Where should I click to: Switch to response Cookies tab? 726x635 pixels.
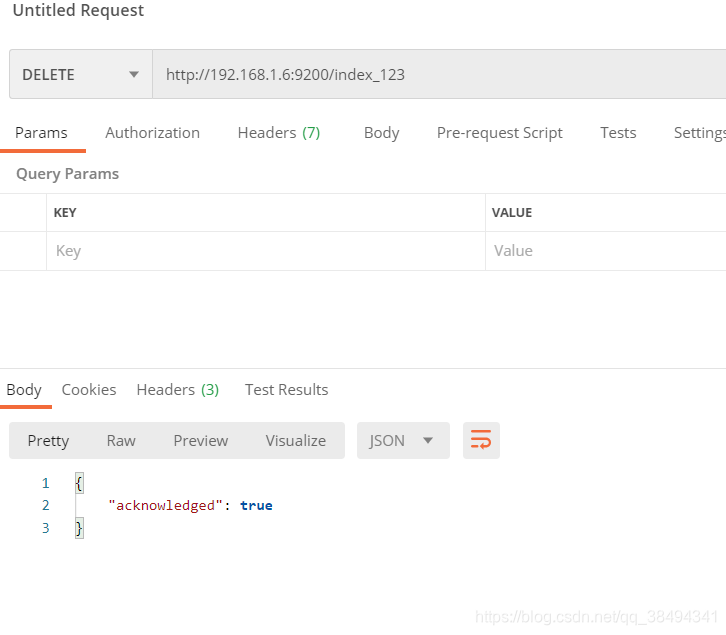point(89,390)
